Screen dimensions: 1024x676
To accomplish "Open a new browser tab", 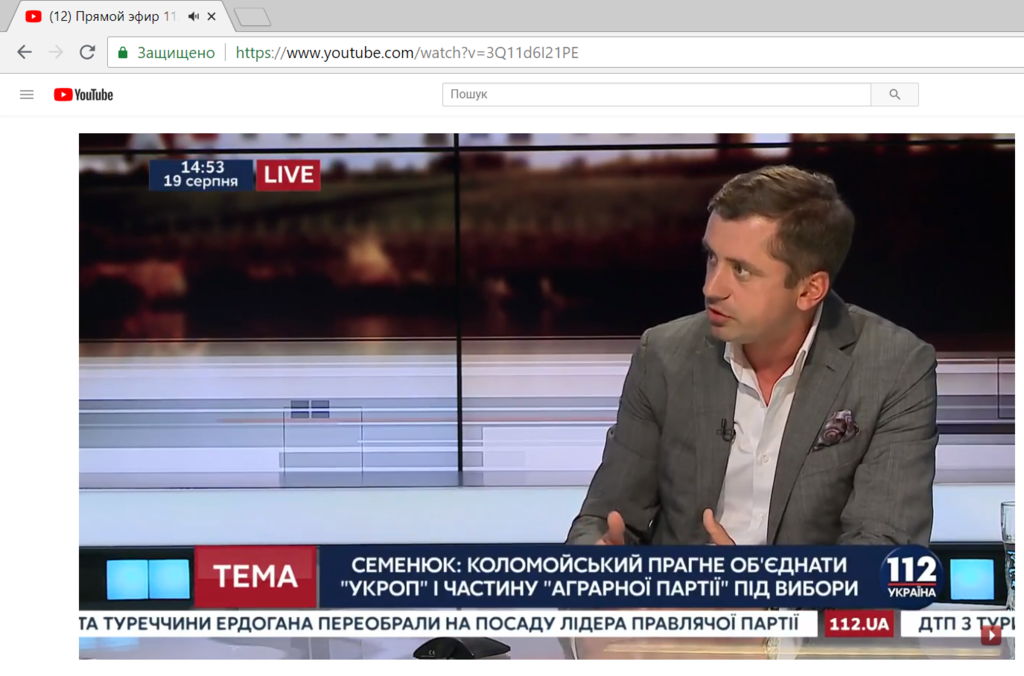I will (x=252, y=17).
